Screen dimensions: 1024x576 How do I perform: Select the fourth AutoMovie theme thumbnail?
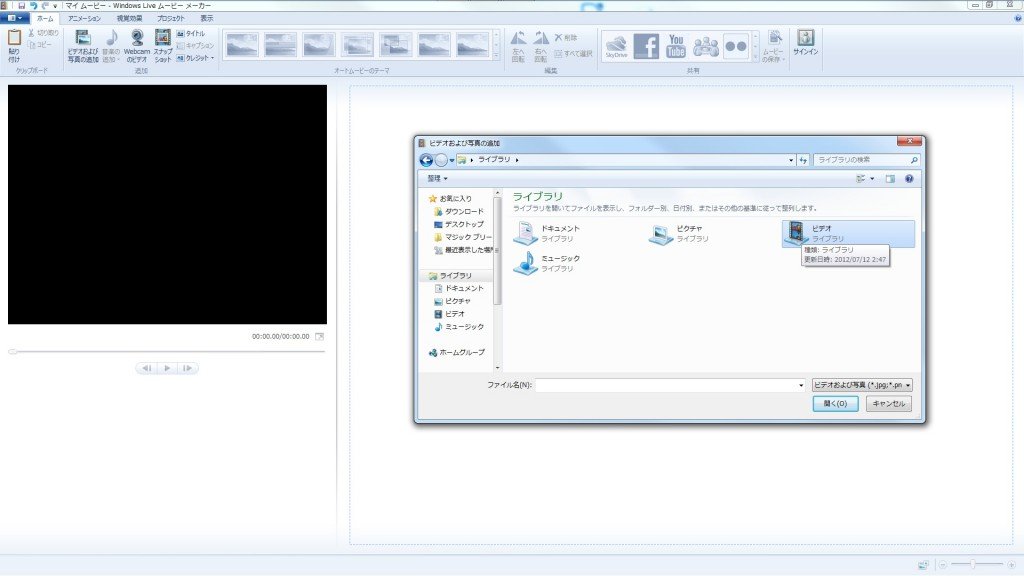[x=357, y=46]
